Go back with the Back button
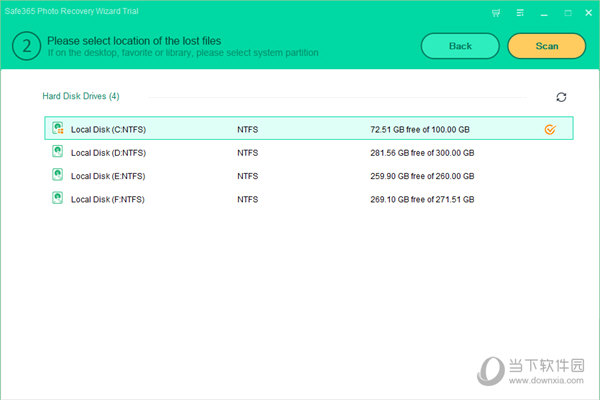Screen dimensions: 600x400 [x=460, y=46]
